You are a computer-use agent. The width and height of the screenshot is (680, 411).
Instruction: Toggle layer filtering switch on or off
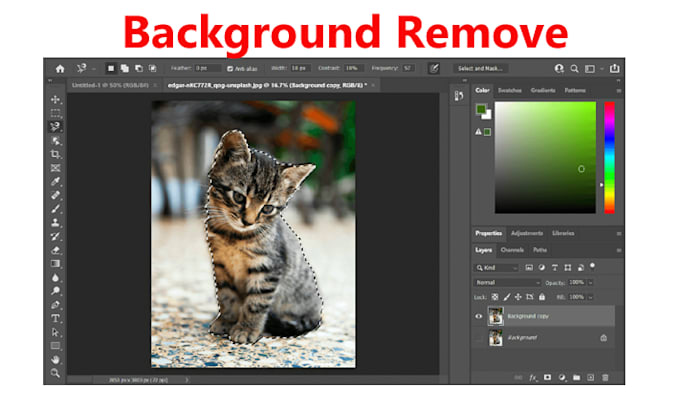[x=593, y=266]
